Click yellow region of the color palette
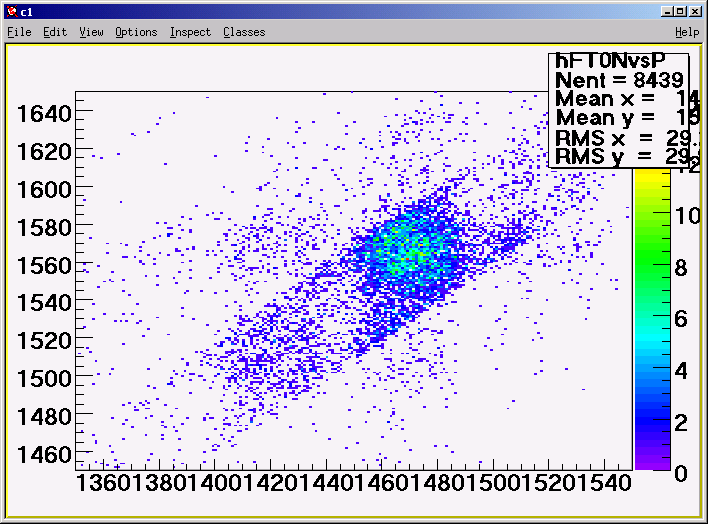 (x=652, y=177)
